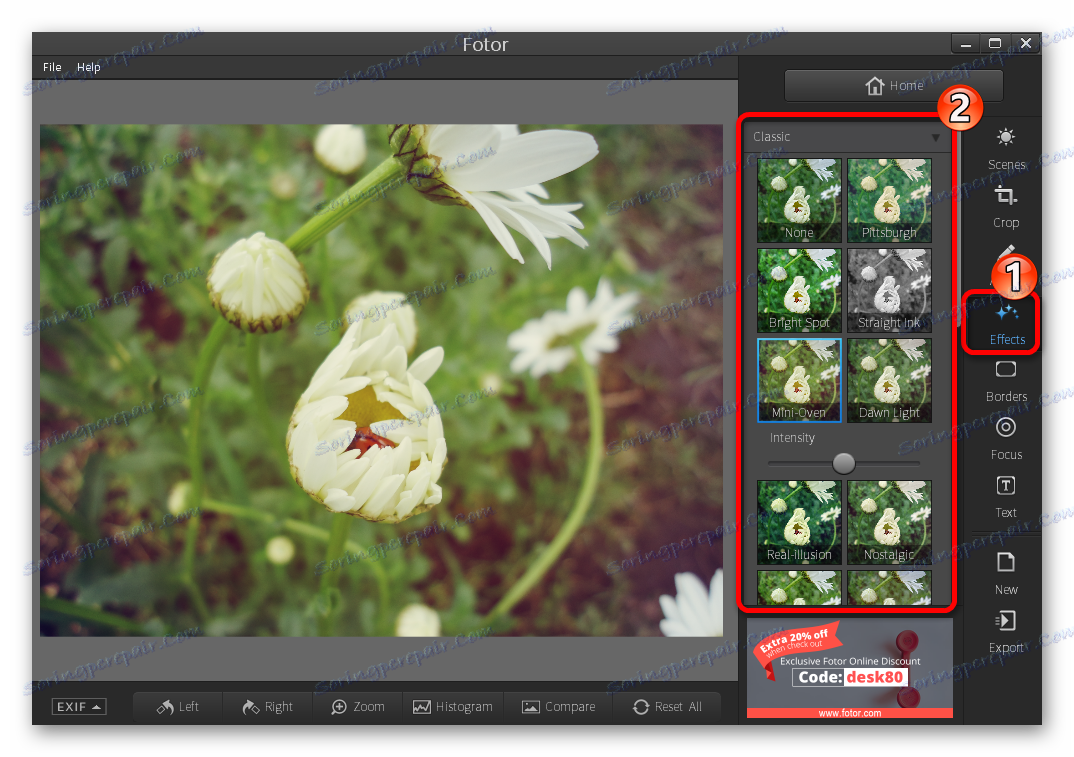Open the Help menu
The height and width of the screenshot is (757, 1074).
(88, 67)
